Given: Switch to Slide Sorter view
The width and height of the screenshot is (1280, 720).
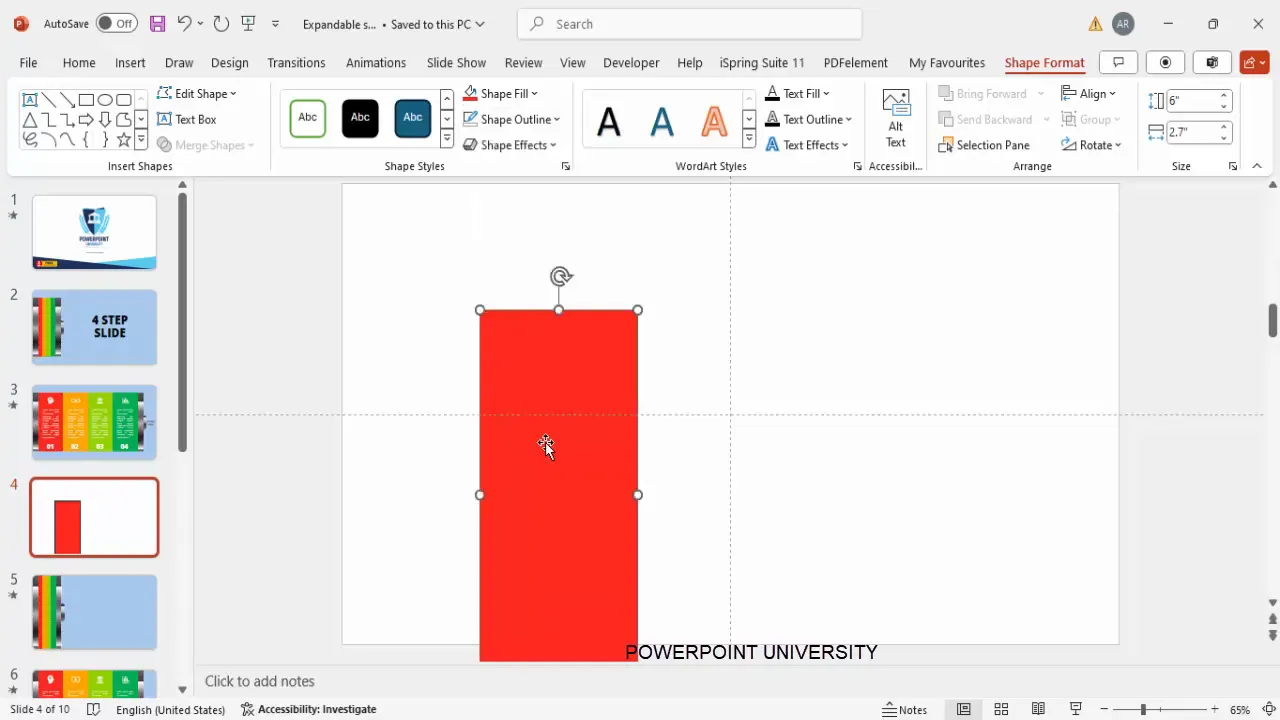Looking at the screenshot, I should (x=1001, y=709).
